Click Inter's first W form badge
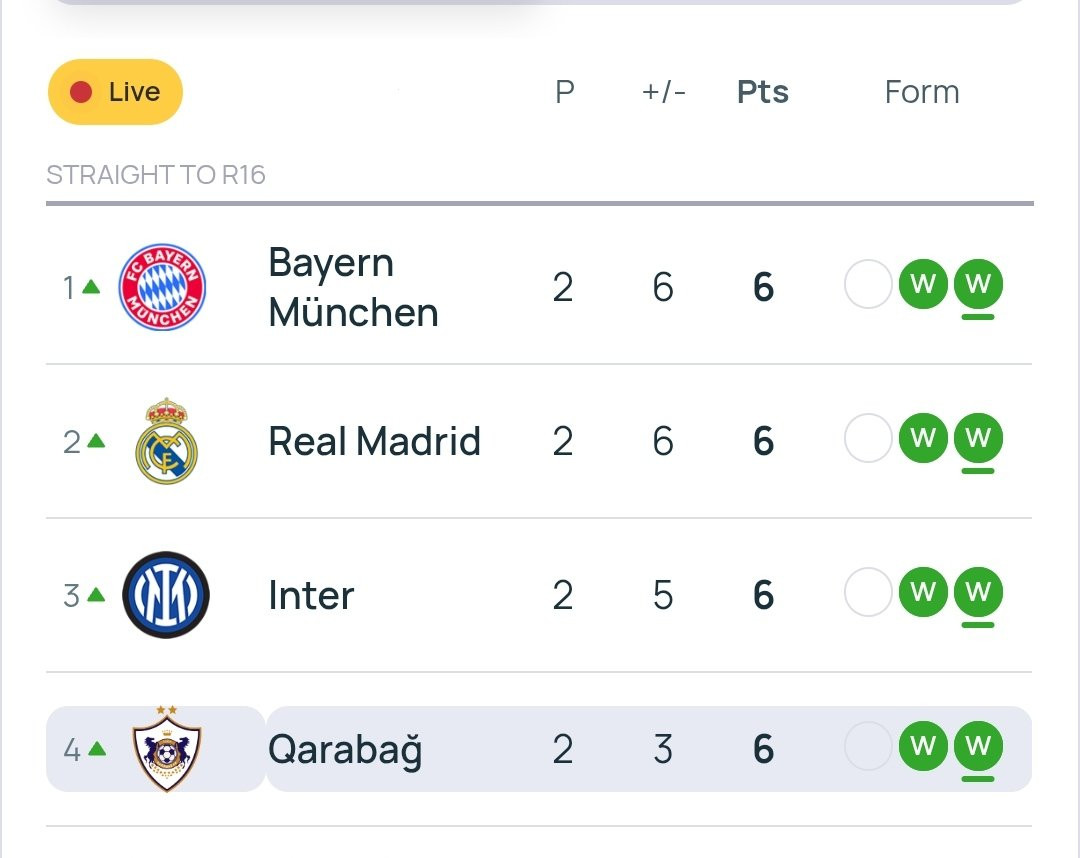The image size is (1080, 858). click(923, 592)
